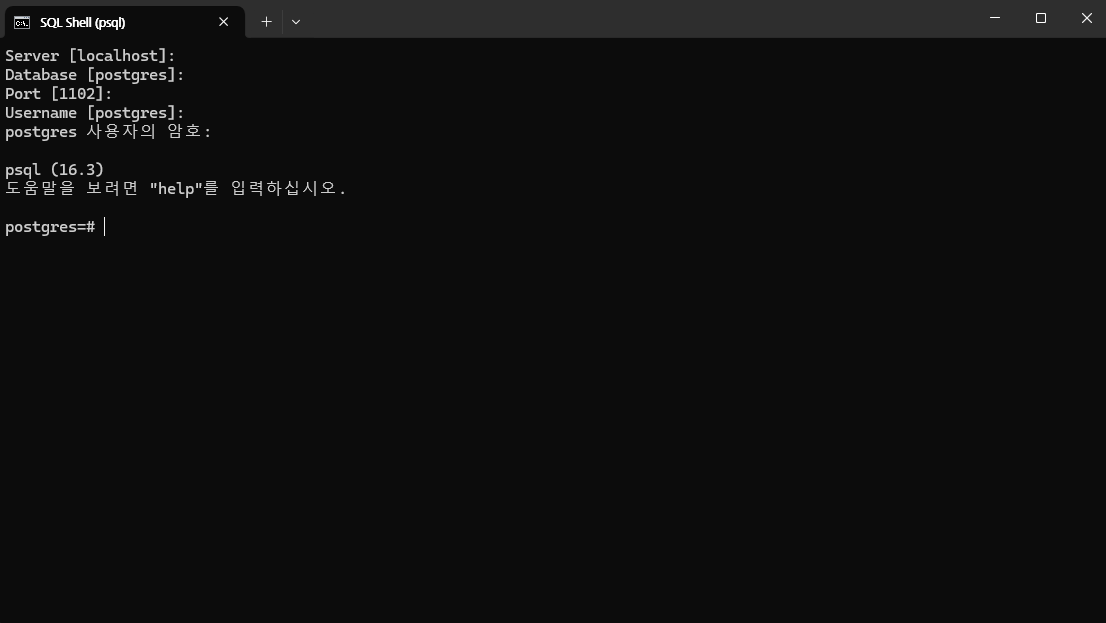The width and height of the screenshot is (1106, 623).
Task: Click the psql (16.3) version line
Action: (x=54, y=169)
